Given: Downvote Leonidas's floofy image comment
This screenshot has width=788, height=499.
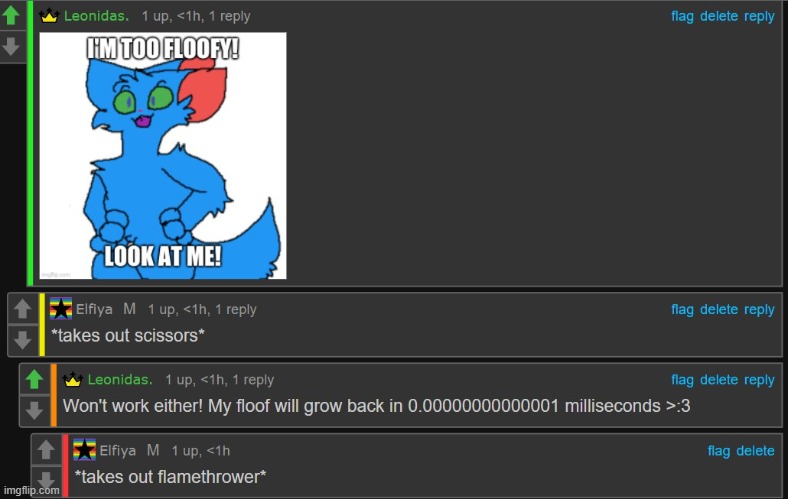Looking at the screenshot, I should [12, 47].
